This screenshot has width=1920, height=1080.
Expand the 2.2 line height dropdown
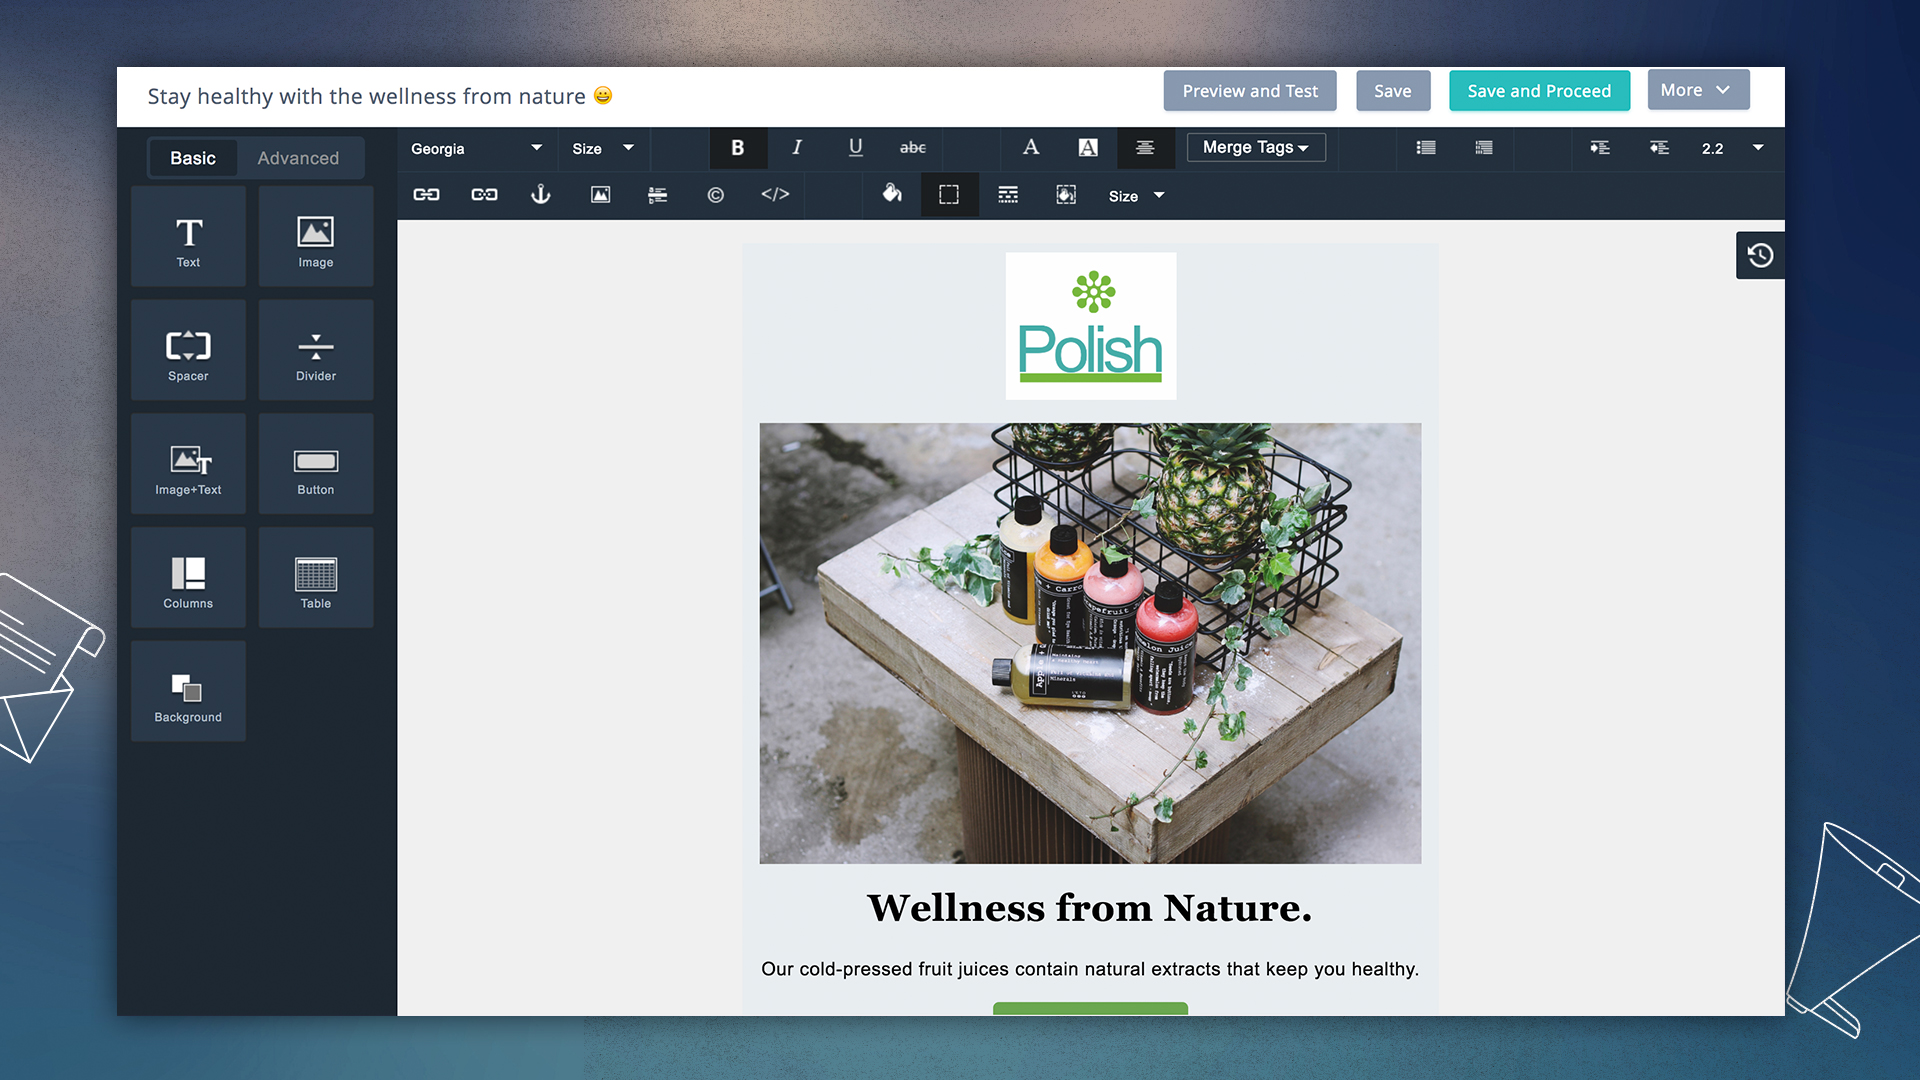pyautogui.click(x=1757, y=148)
